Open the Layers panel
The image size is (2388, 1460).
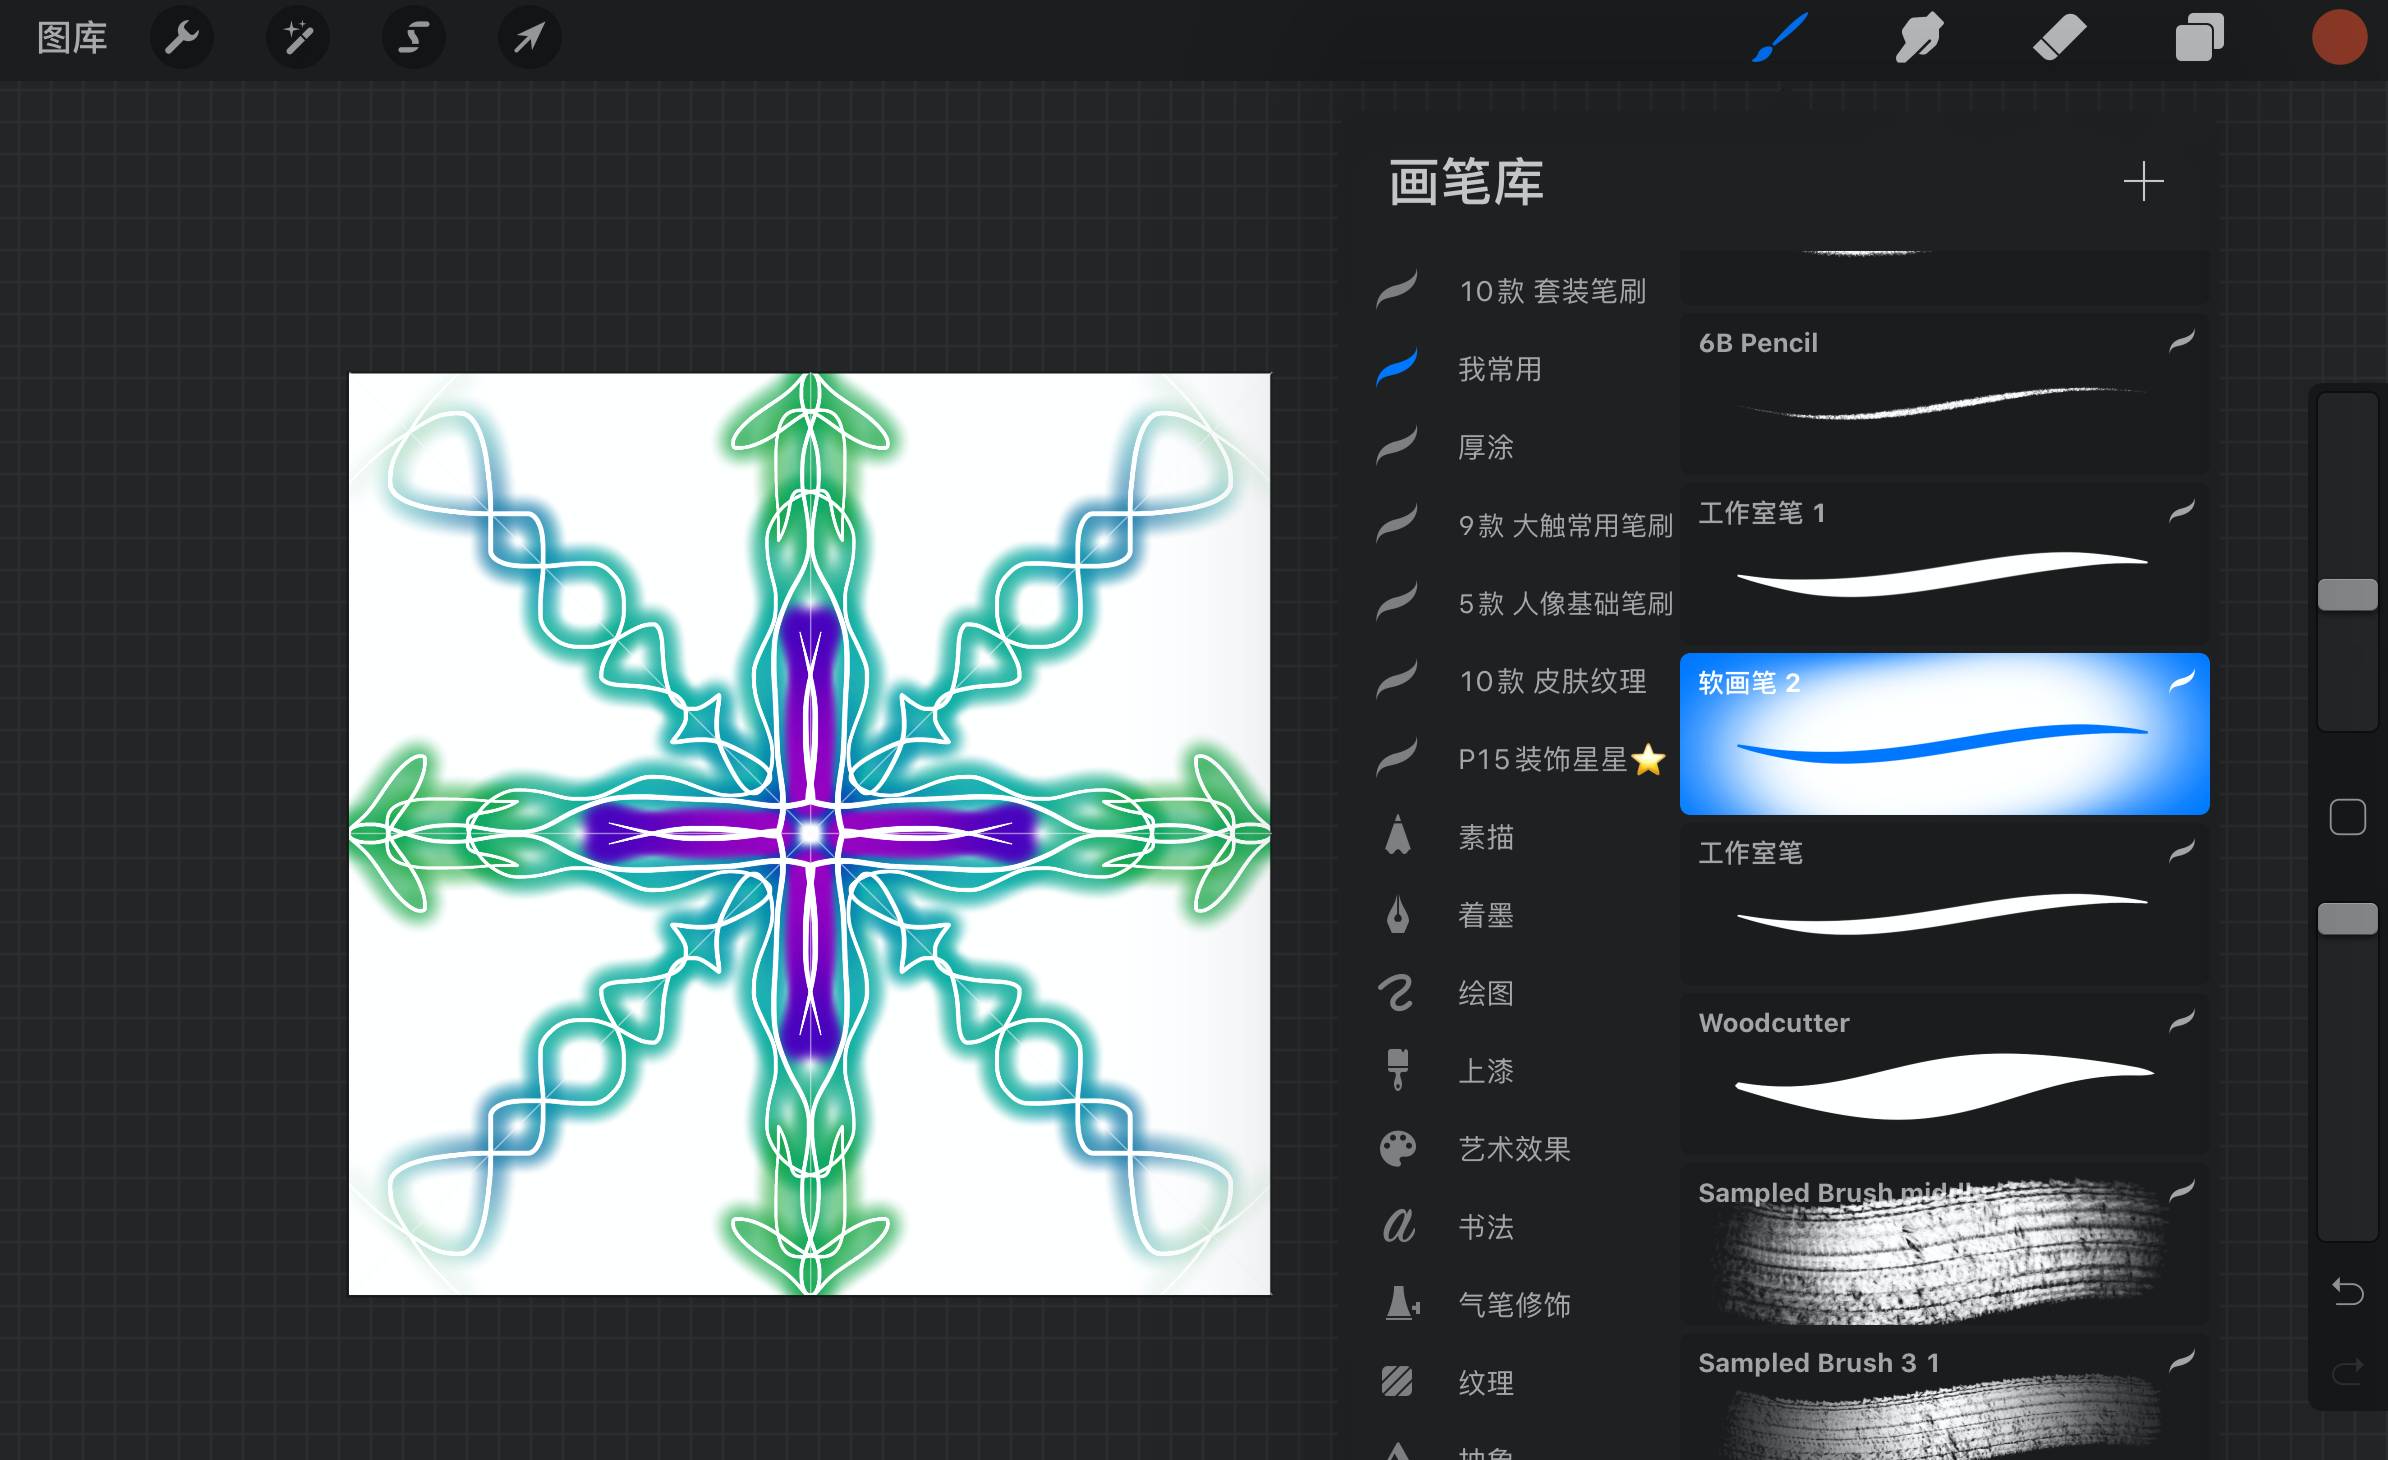[2198, 38]
